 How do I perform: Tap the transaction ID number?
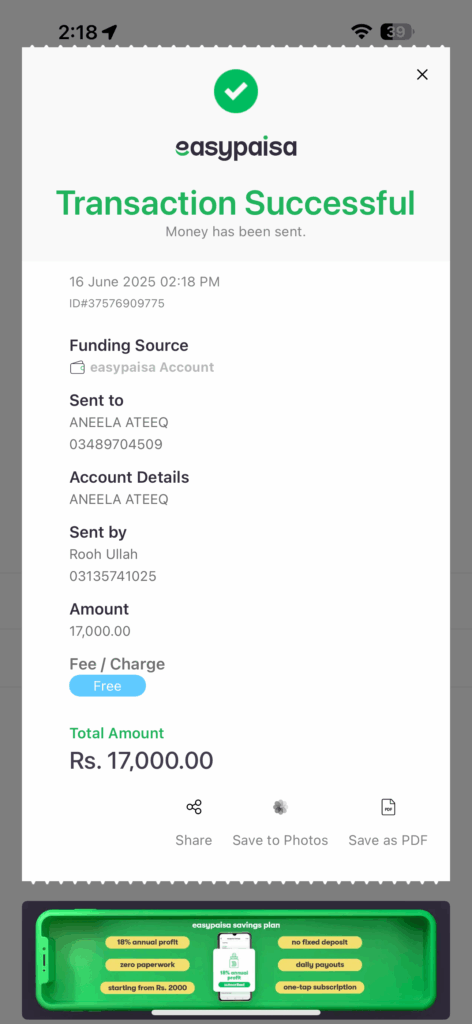117,304
